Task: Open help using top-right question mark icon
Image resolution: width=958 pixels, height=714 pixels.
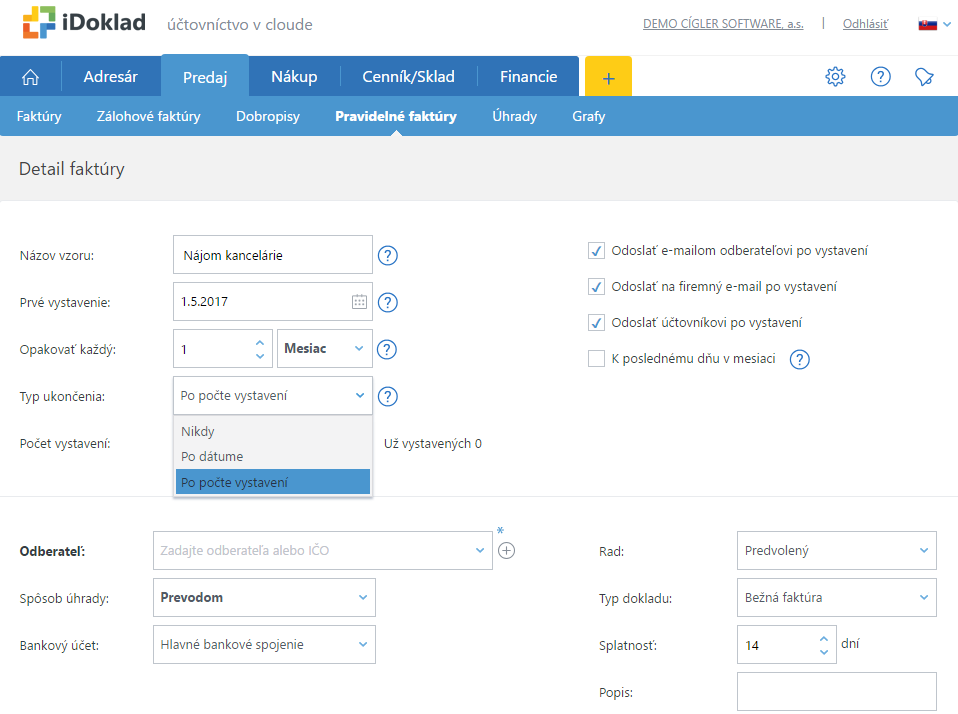Action: pyautogui.click(x=880, y=77)
